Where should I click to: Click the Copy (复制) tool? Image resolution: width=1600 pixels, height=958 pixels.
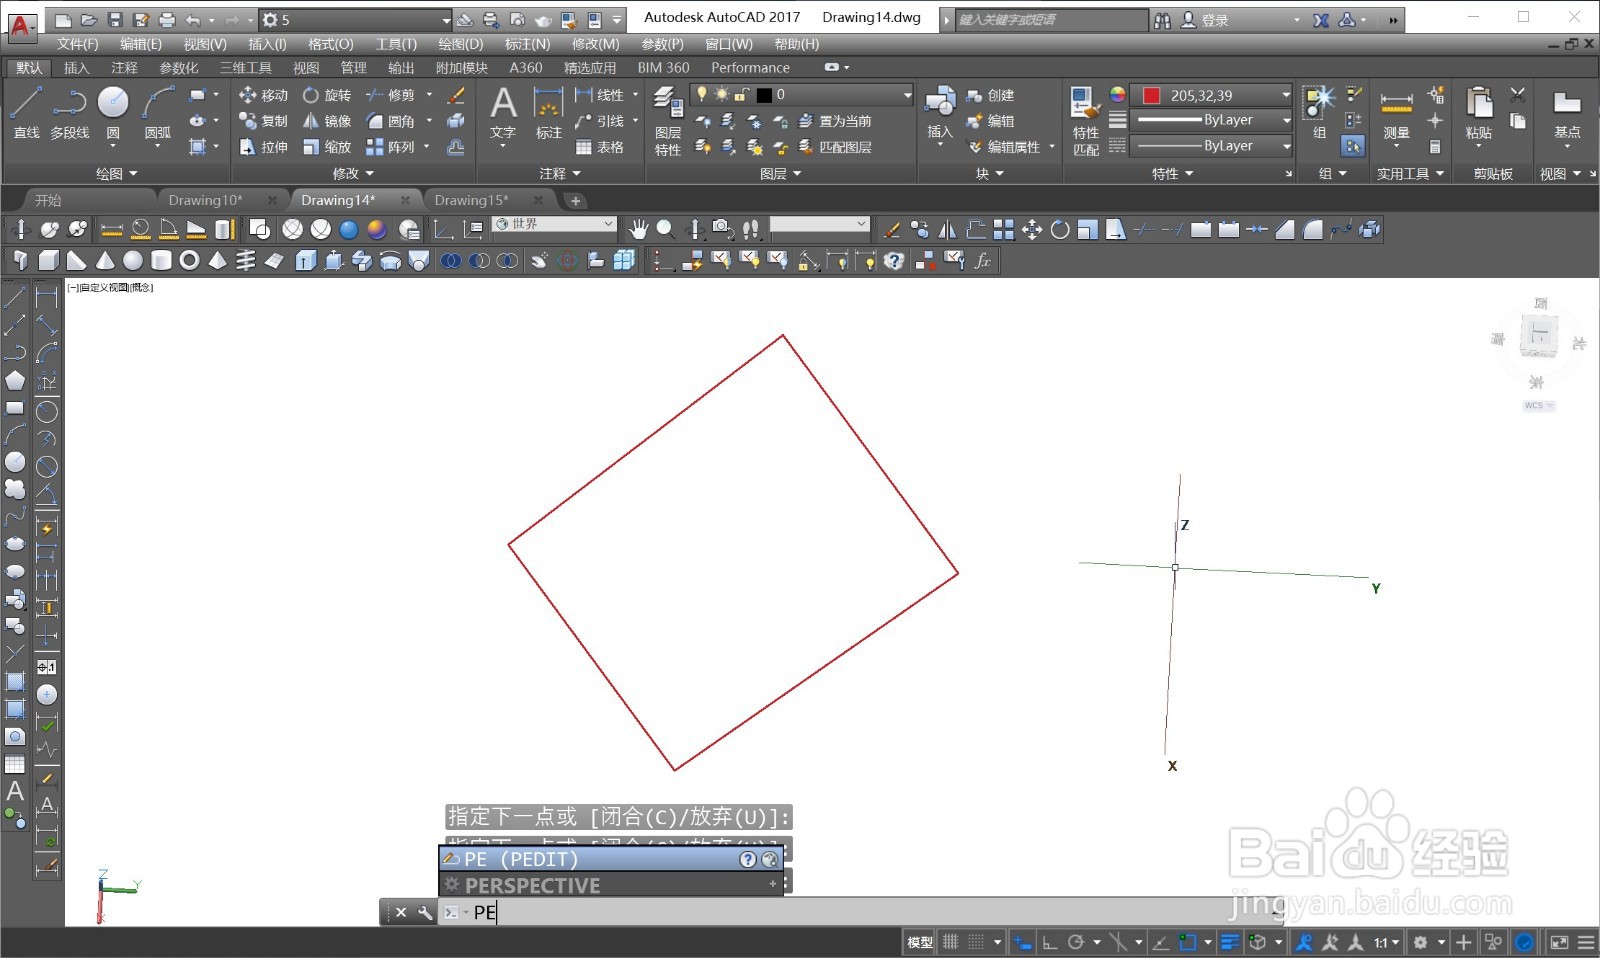[263, 121]
